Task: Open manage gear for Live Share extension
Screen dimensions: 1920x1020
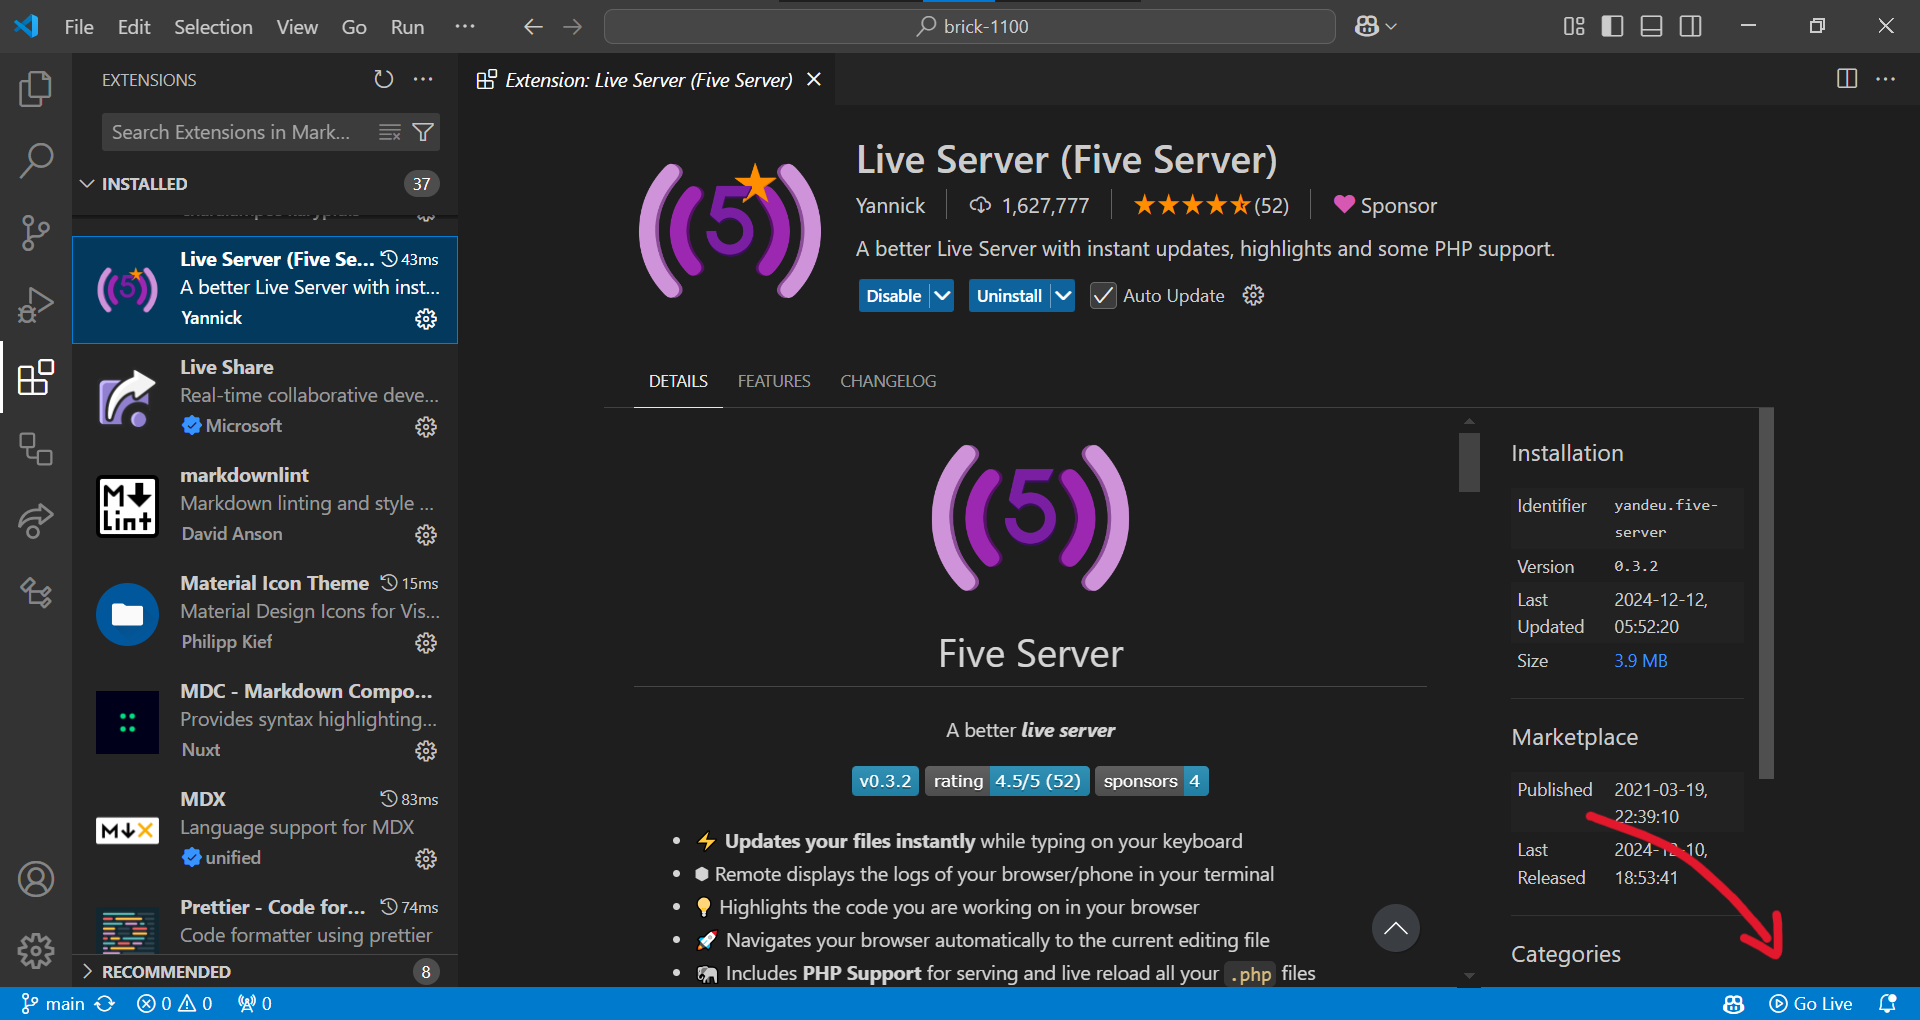Action: pyautogui.click(x=426, y=427)
